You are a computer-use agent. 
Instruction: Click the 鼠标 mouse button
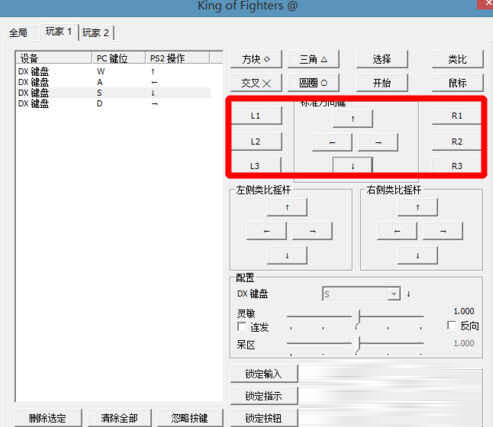click(x=457, y=83)
